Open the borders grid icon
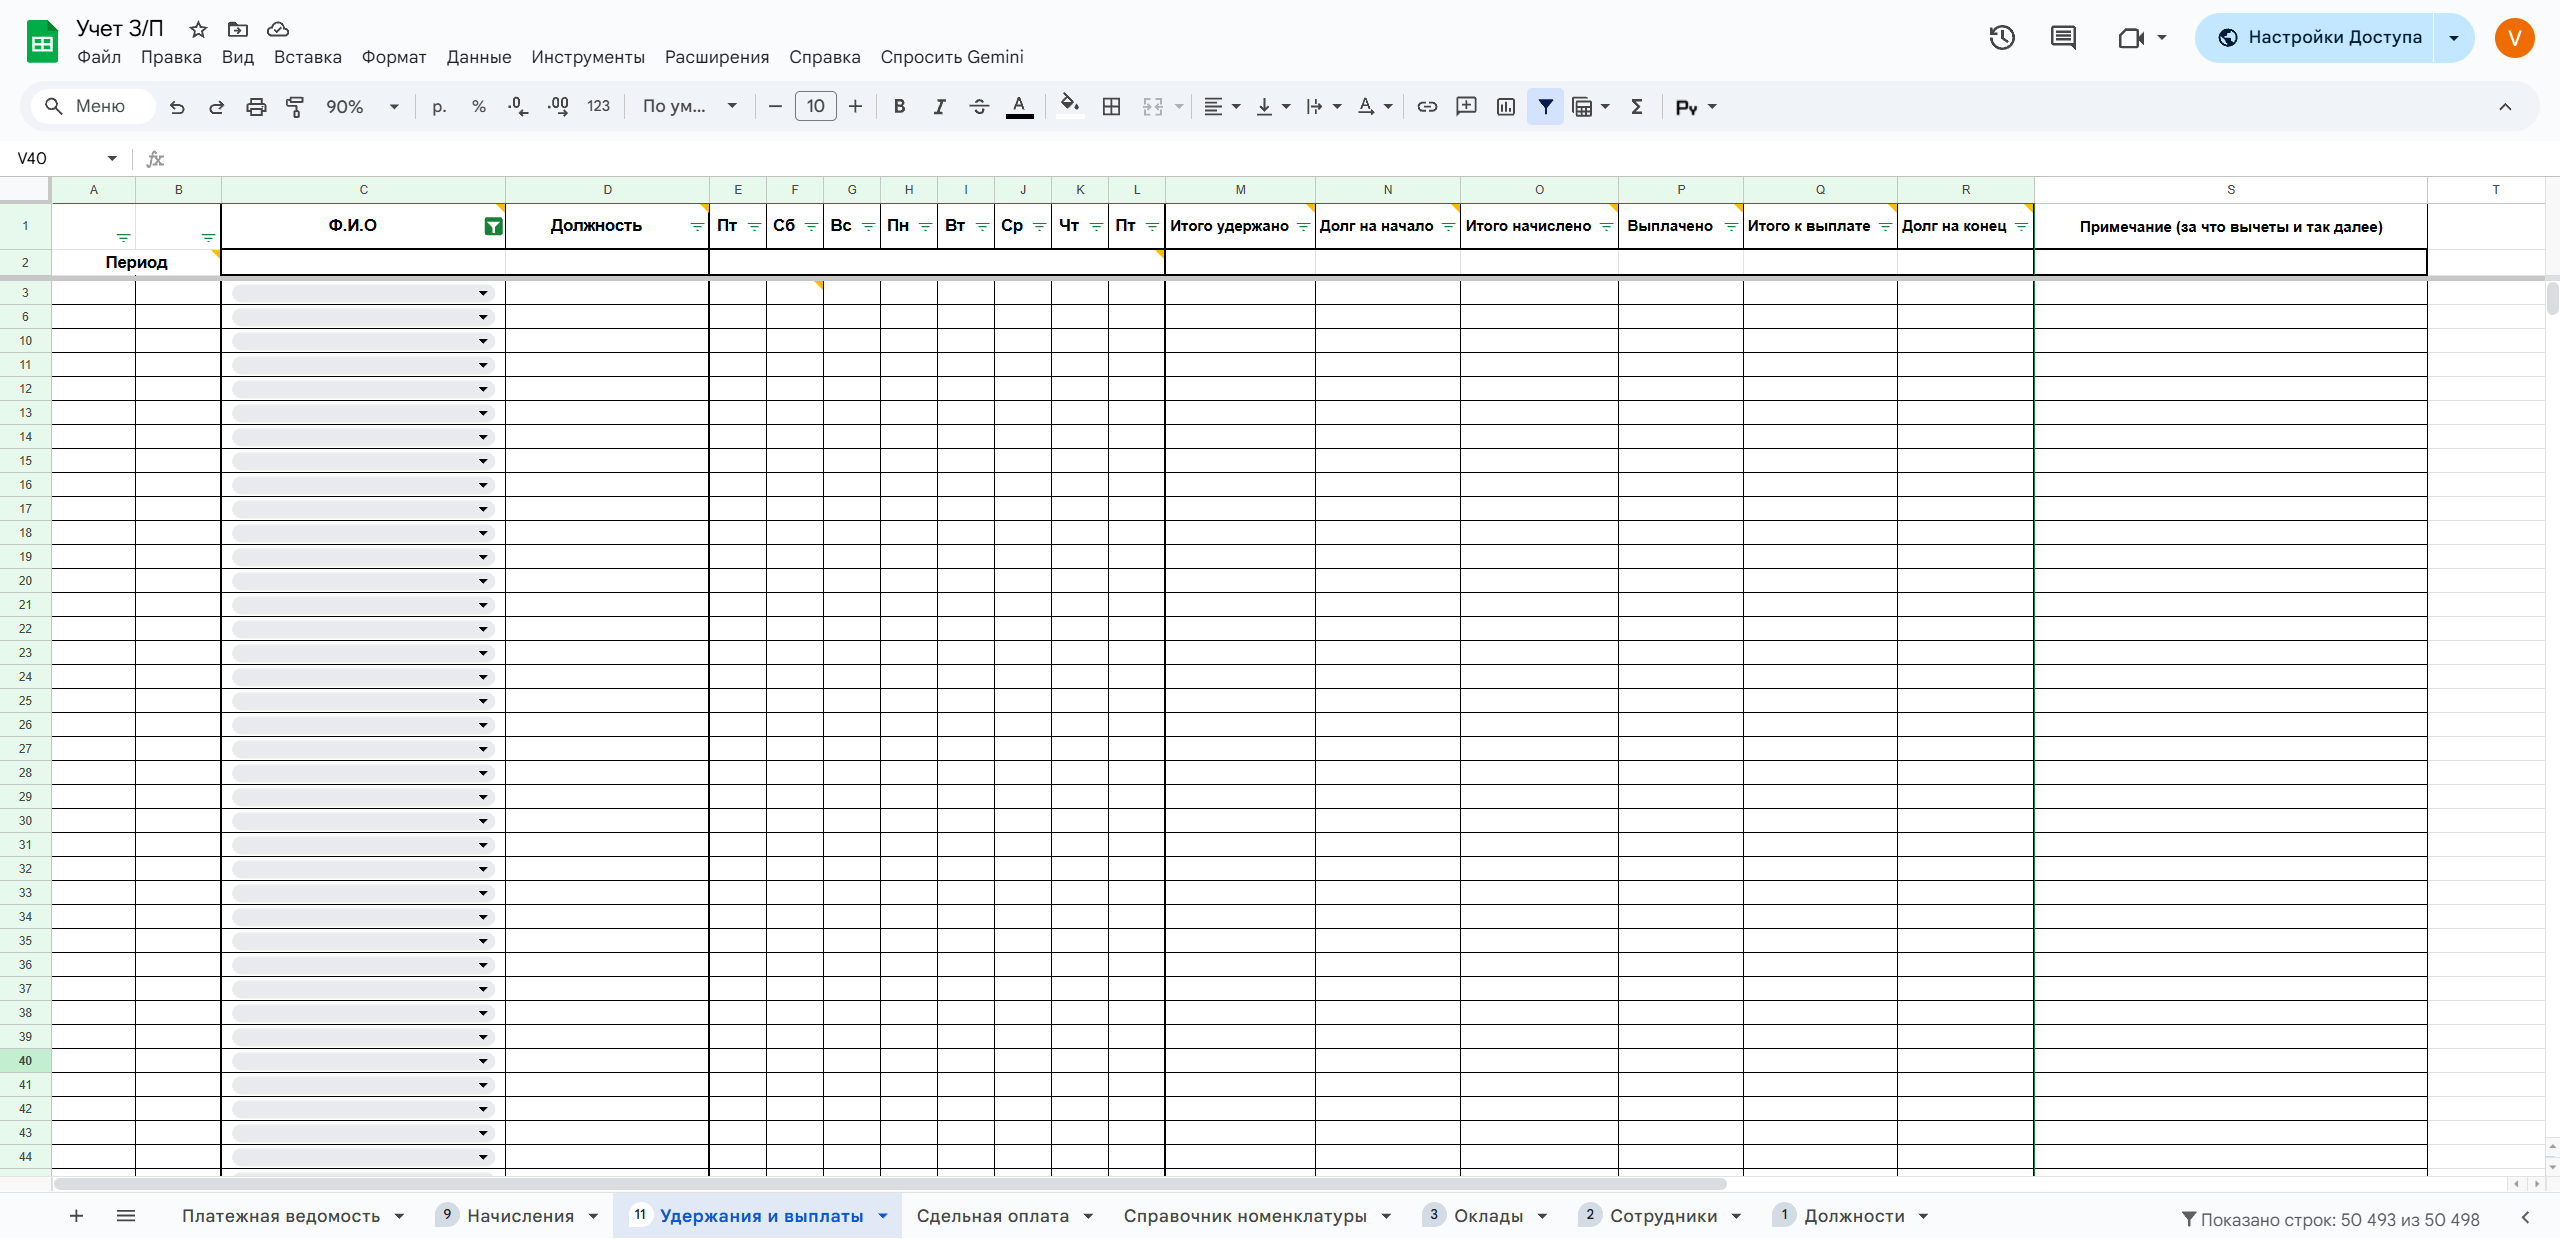 click(x=1111, y=107)
